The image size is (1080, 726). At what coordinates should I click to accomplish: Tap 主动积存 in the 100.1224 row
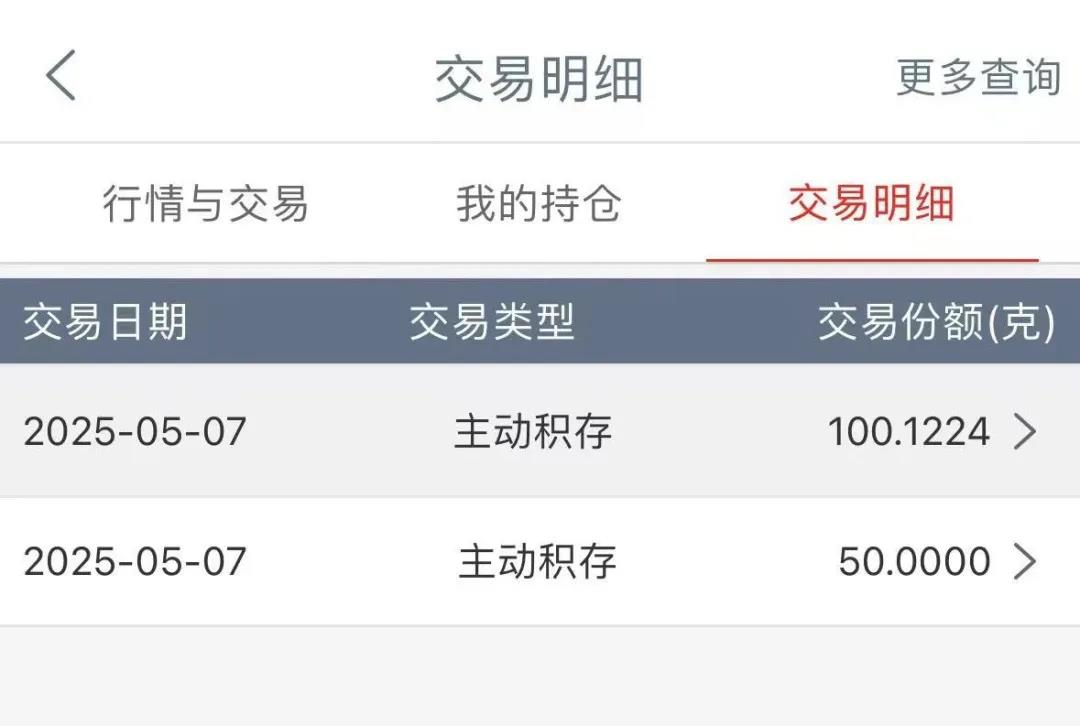533,432
